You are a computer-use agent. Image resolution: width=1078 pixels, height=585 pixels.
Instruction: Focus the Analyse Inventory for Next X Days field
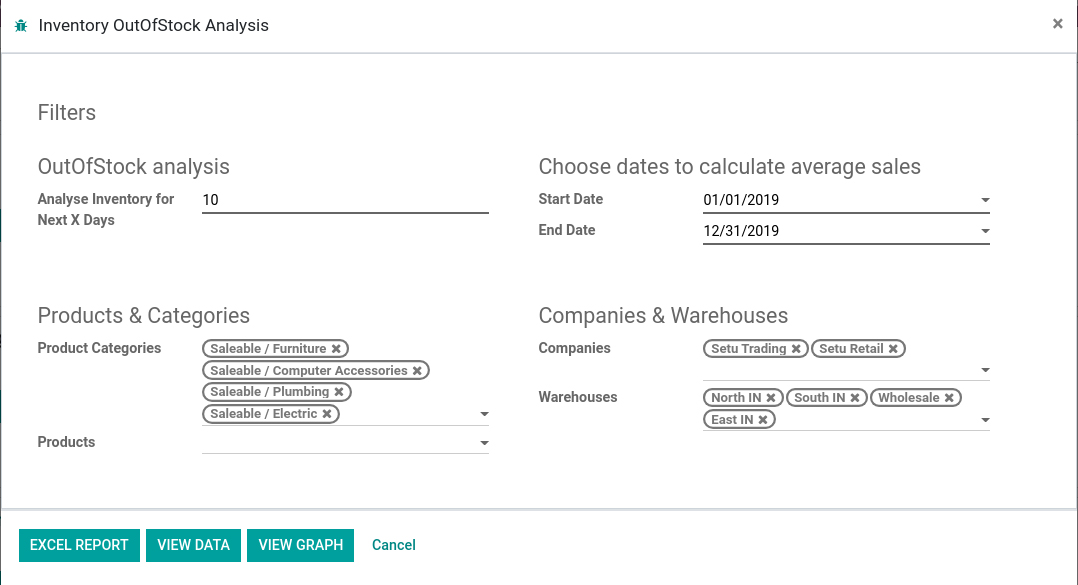pyautogui.click(x=345, y=200)
